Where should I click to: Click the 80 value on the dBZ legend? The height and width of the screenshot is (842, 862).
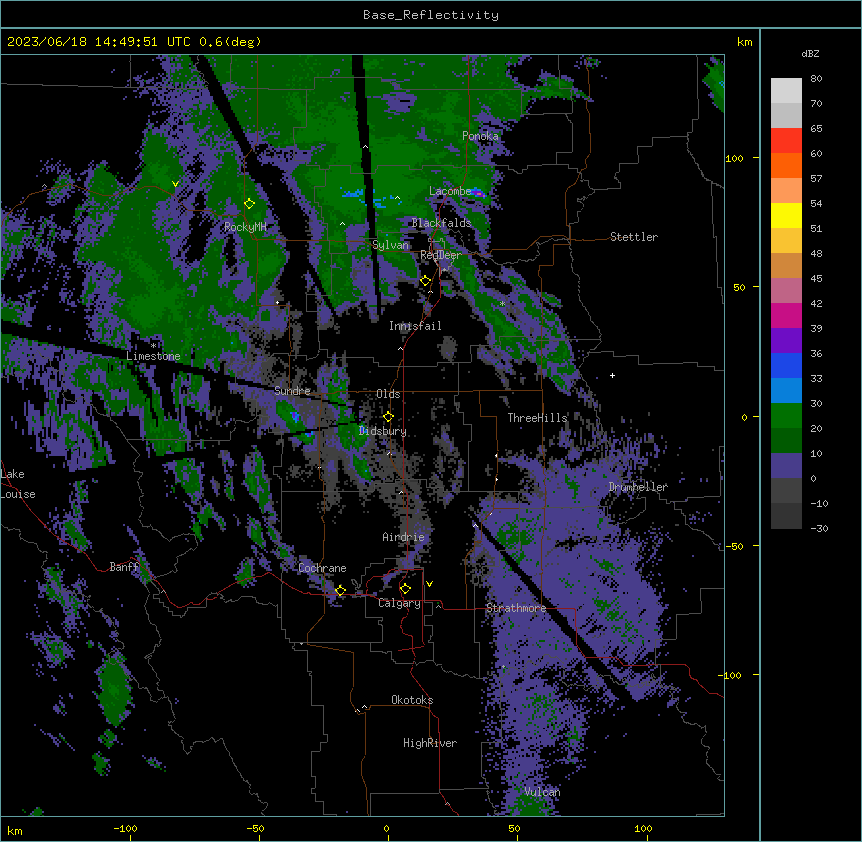[x=816, y=79]
